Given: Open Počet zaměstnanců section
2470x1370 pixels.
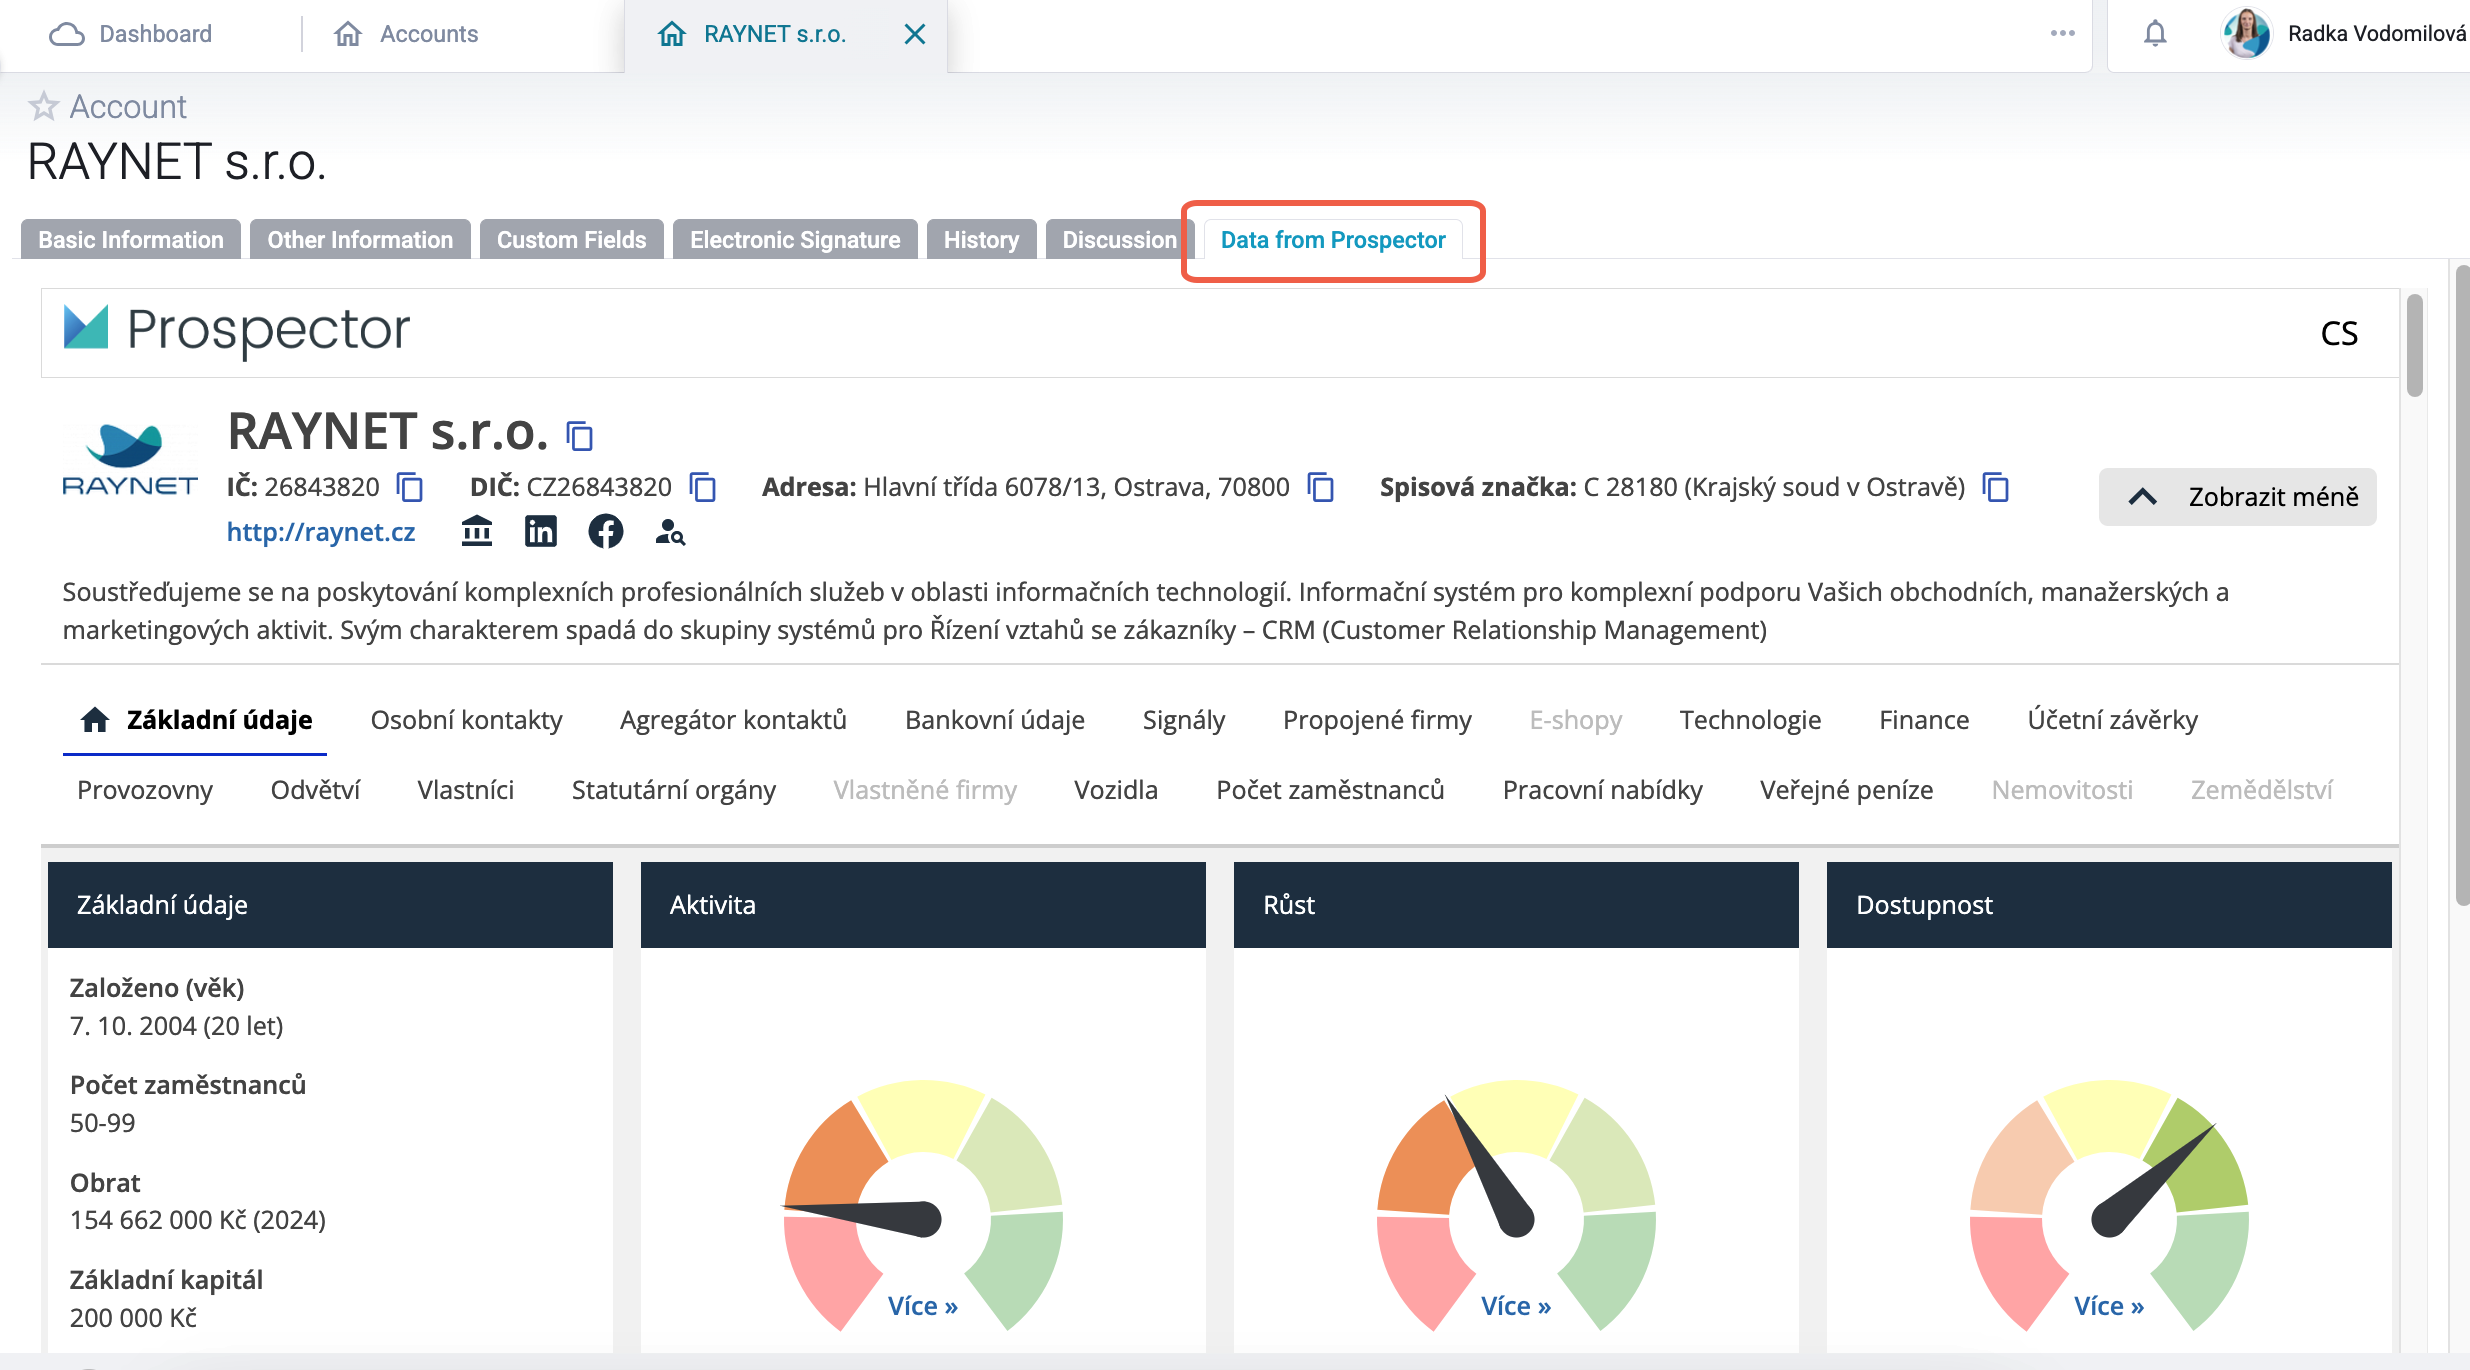Looking at the screenshot, I should [1330, 790].
